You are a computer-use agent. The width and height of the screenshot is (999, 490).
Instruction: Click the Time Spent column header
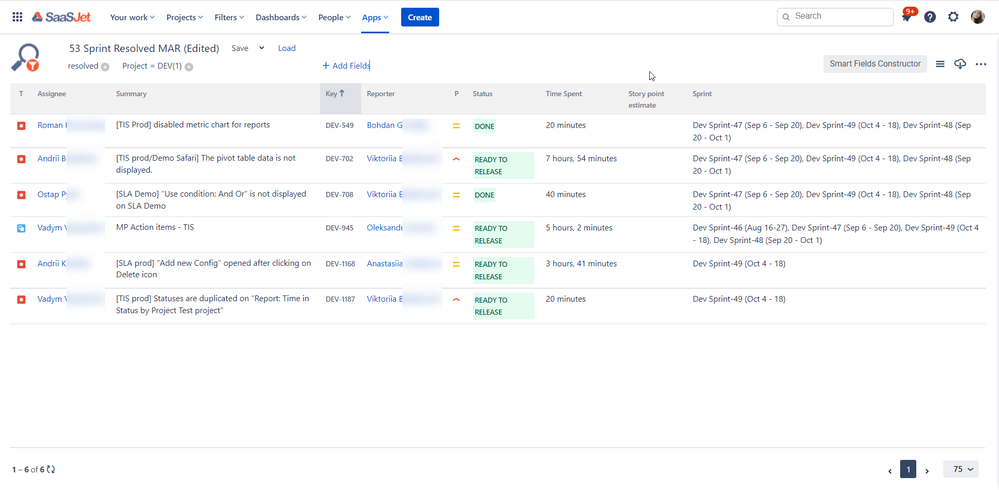563,94
